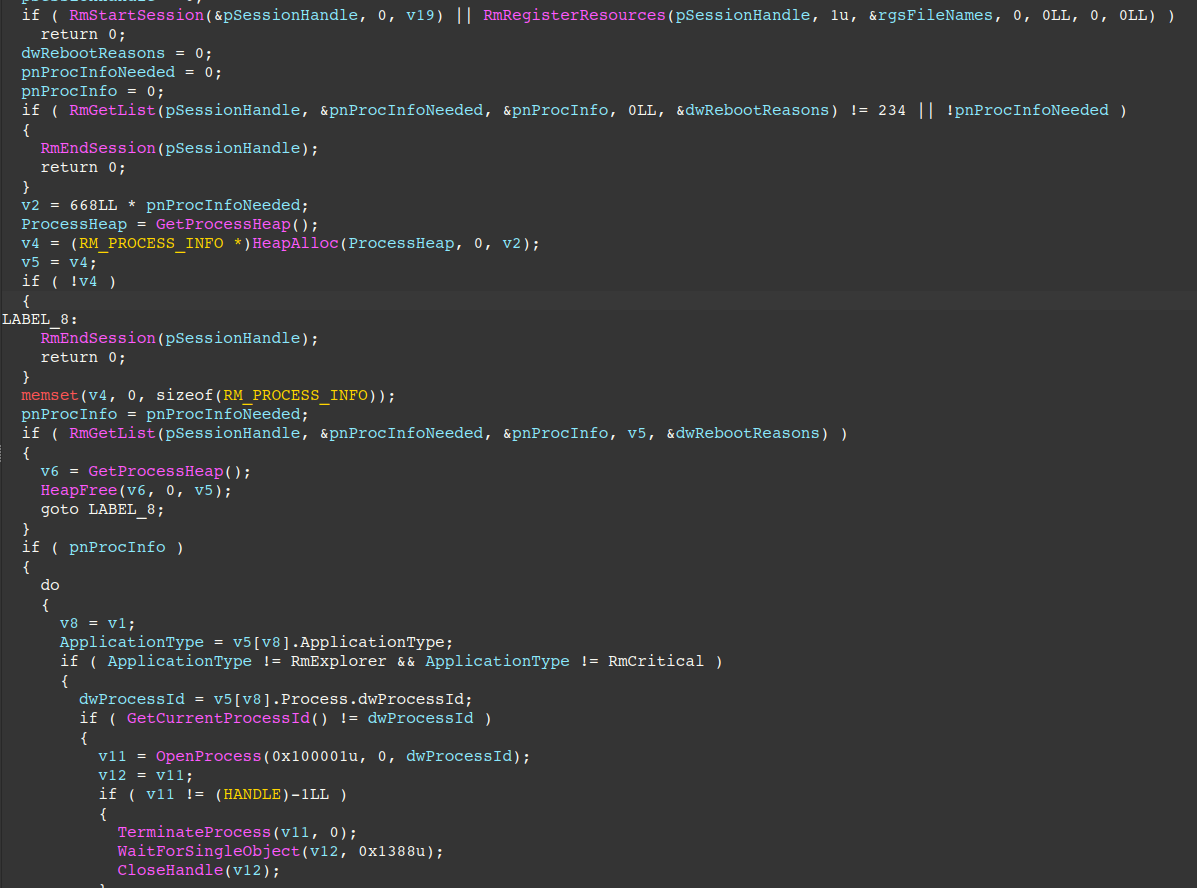
Task: Click v12 in the 'v12 = v11;' line
Action: tap(112, 776)
